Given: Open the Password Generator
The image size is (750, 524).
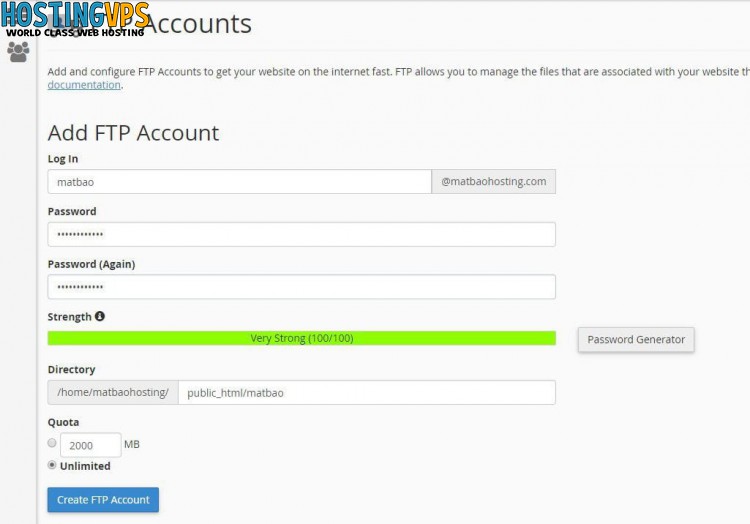Looking at the screenshot, I should point(636,339).
